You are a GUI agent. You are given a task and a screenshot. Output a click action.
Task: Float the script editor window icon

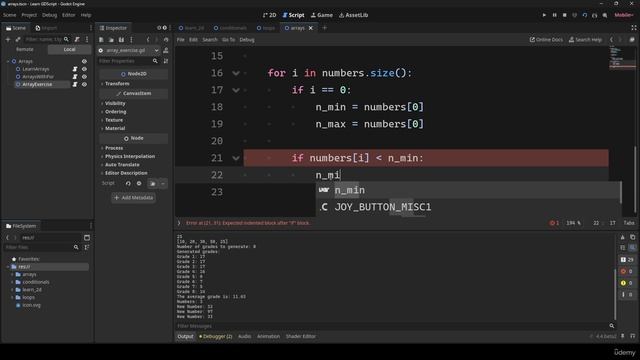(x=632, y=40)
